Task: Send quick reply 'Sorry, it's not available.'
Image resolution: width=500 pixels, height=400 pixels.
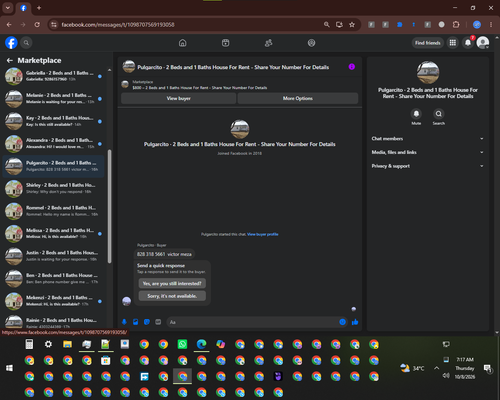Action: pyautogui.click(x=172, y=296)
